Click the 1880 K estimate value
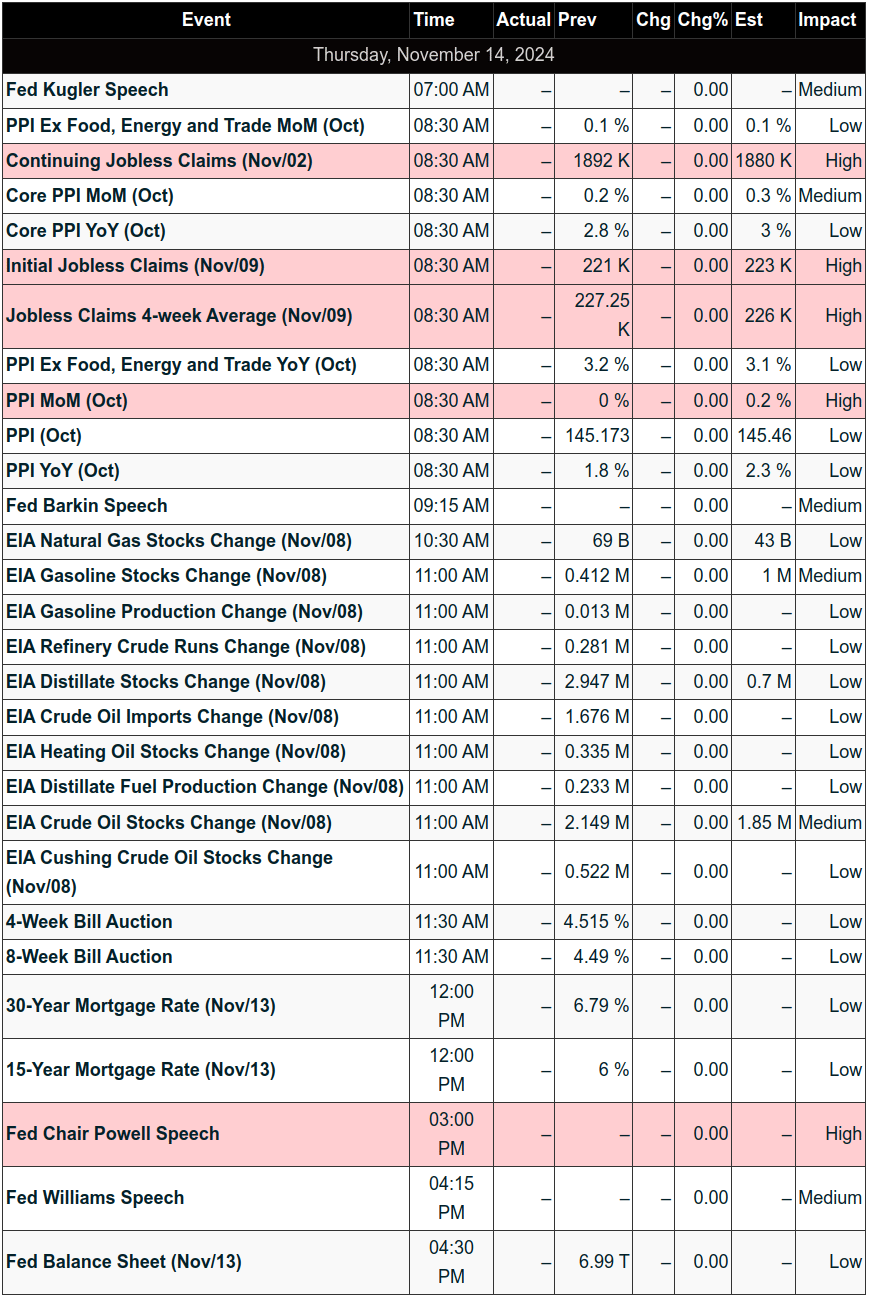This screenshot has height=1303, width=879. 763,161
